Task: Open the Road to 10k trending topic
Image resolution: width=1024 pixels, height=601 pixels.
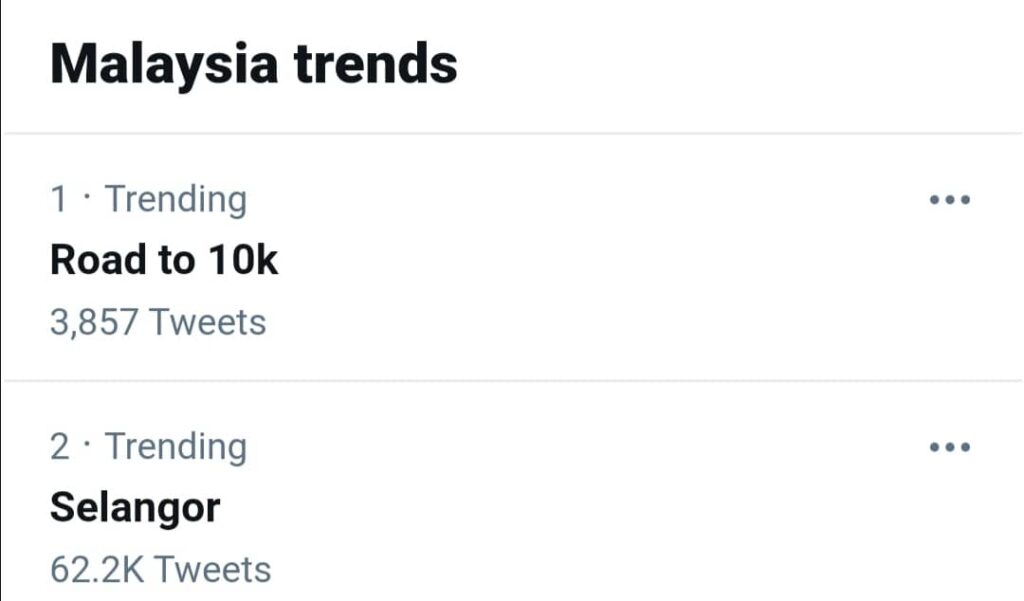Action: click(x=164, y=261)
